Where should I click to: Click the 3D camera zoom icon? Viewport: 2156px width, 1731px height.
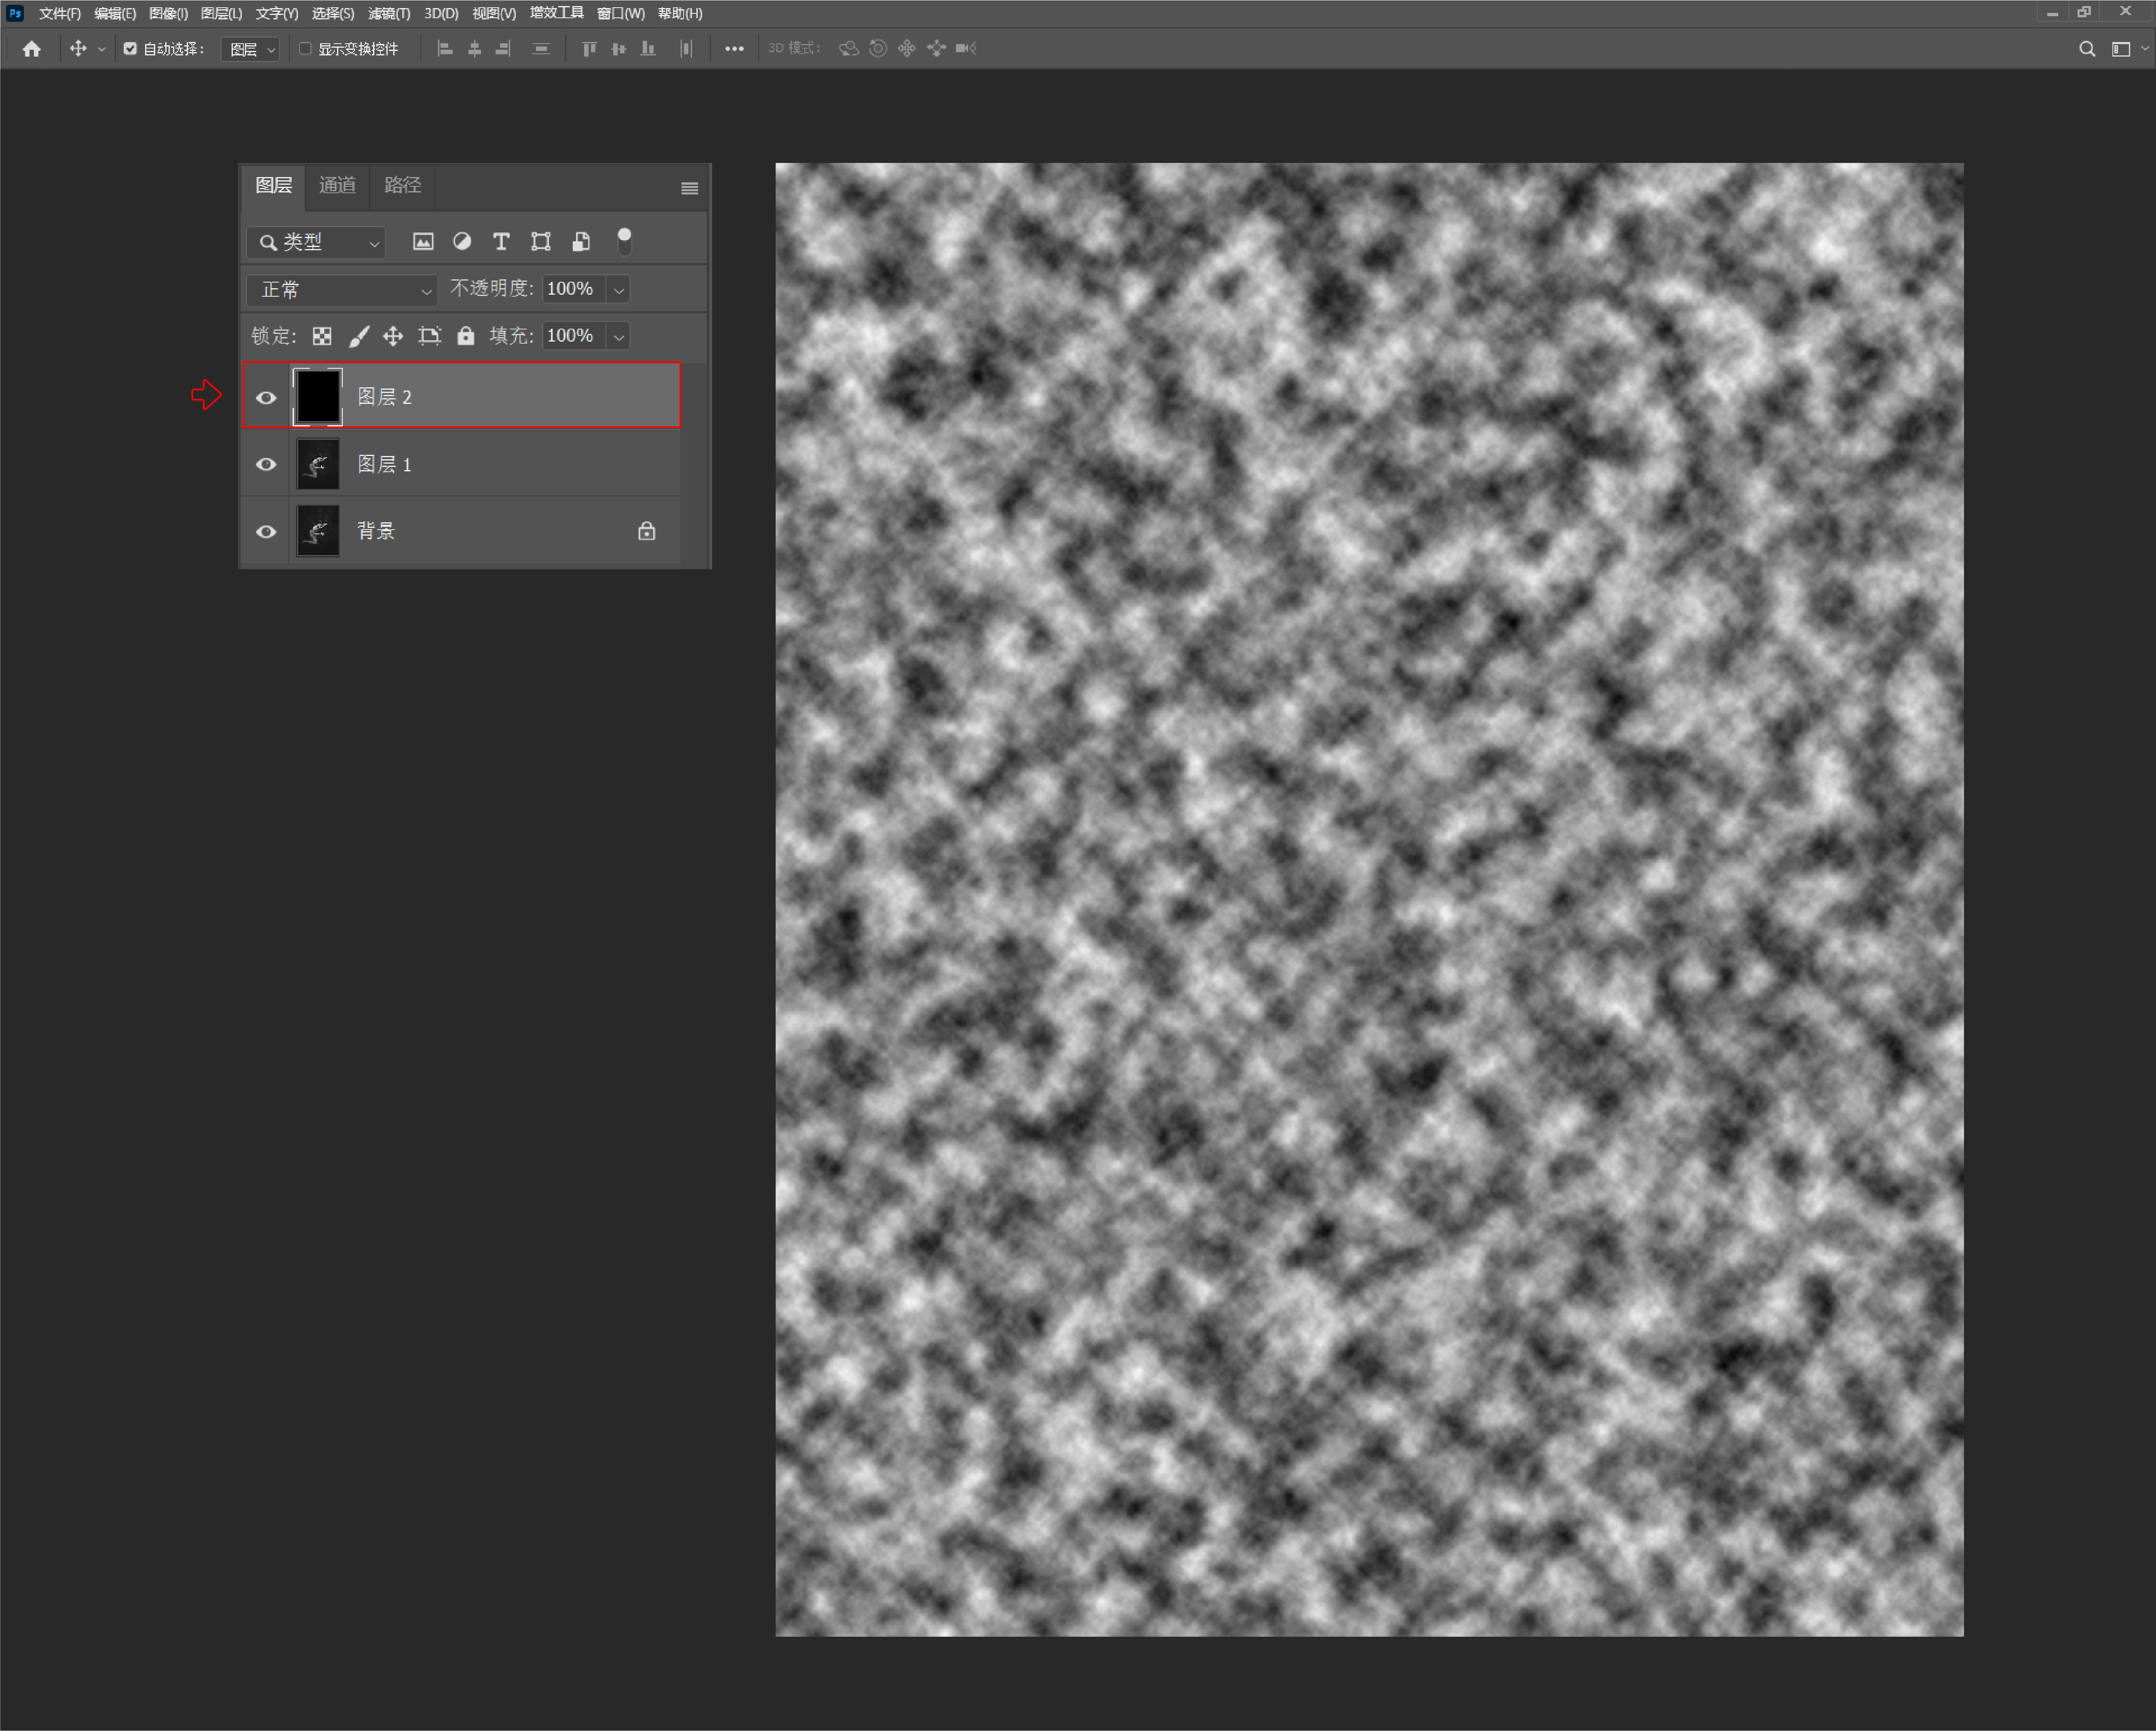(966, 49)
